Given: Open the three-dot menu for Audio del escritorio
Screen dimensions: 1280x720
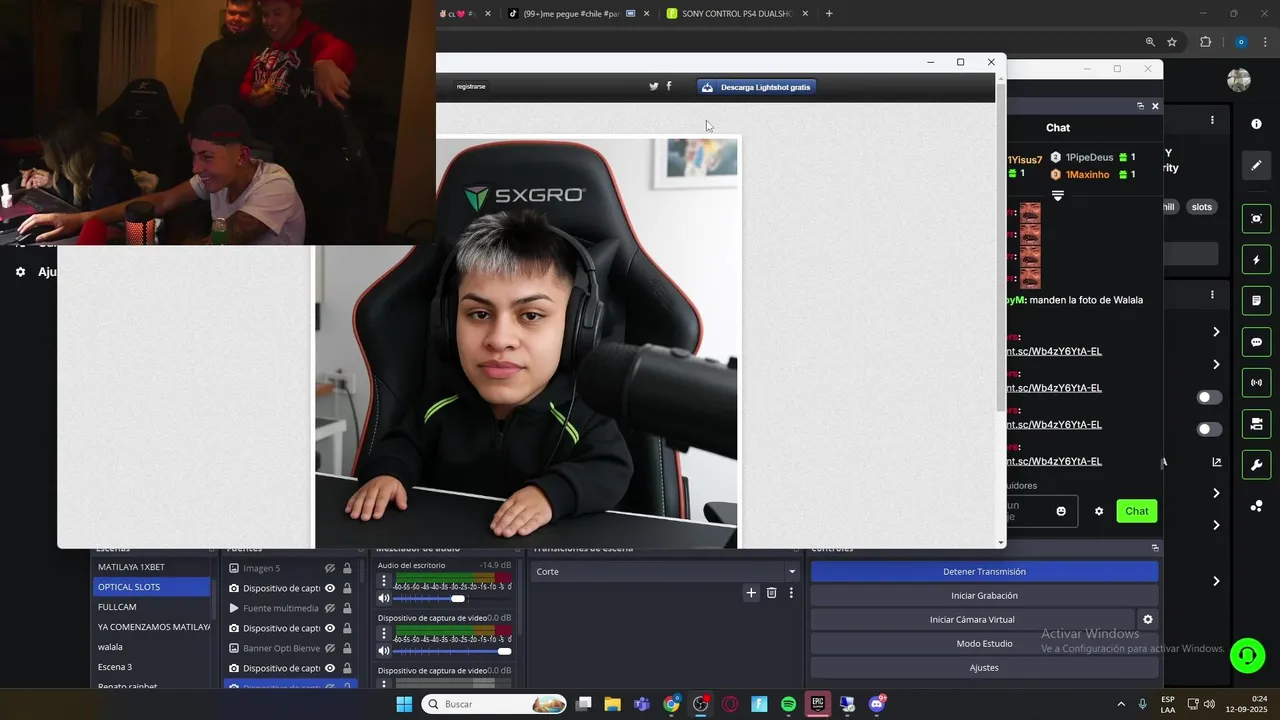Looking at the screenshot, I should 384,581.
